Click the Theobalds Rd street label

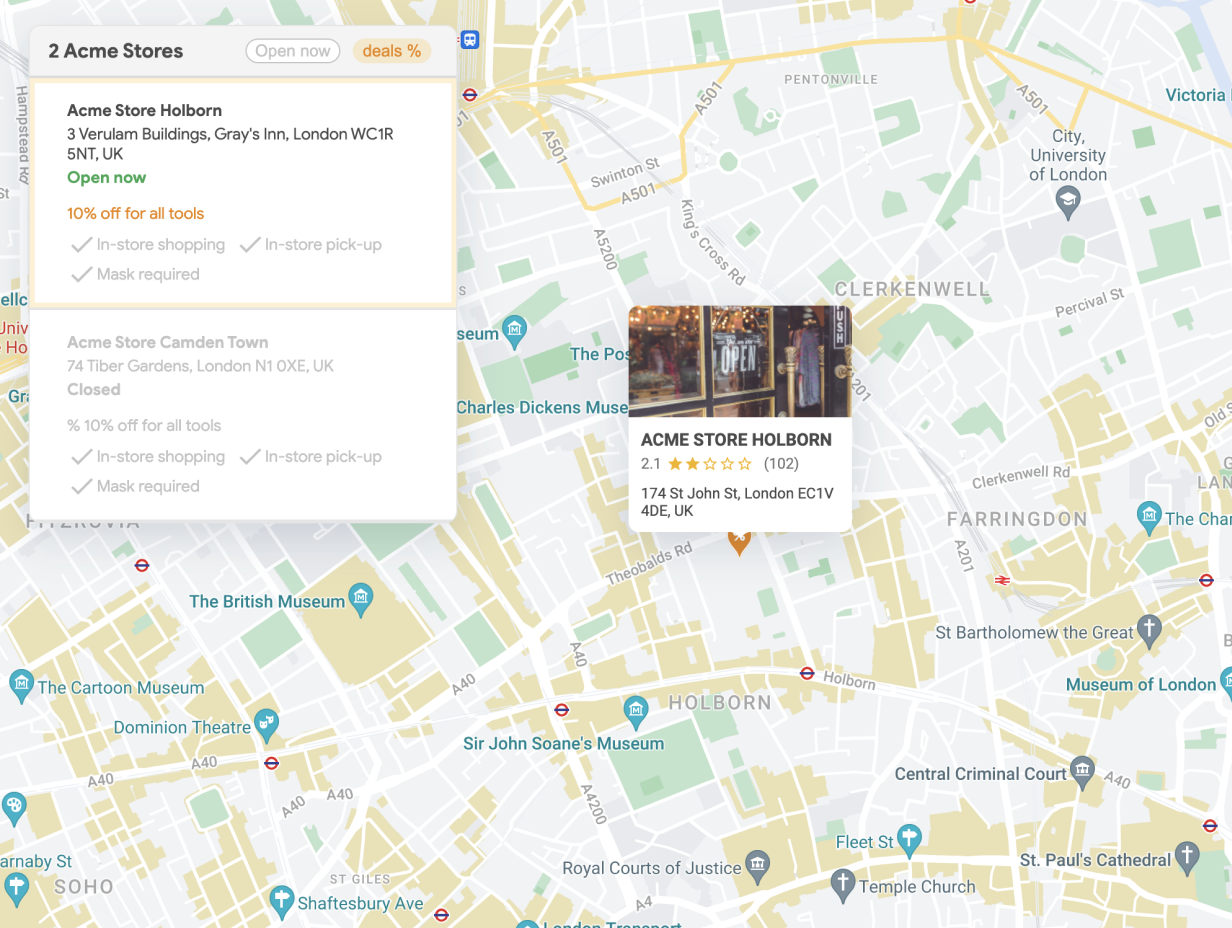click(x=649, y=565)
